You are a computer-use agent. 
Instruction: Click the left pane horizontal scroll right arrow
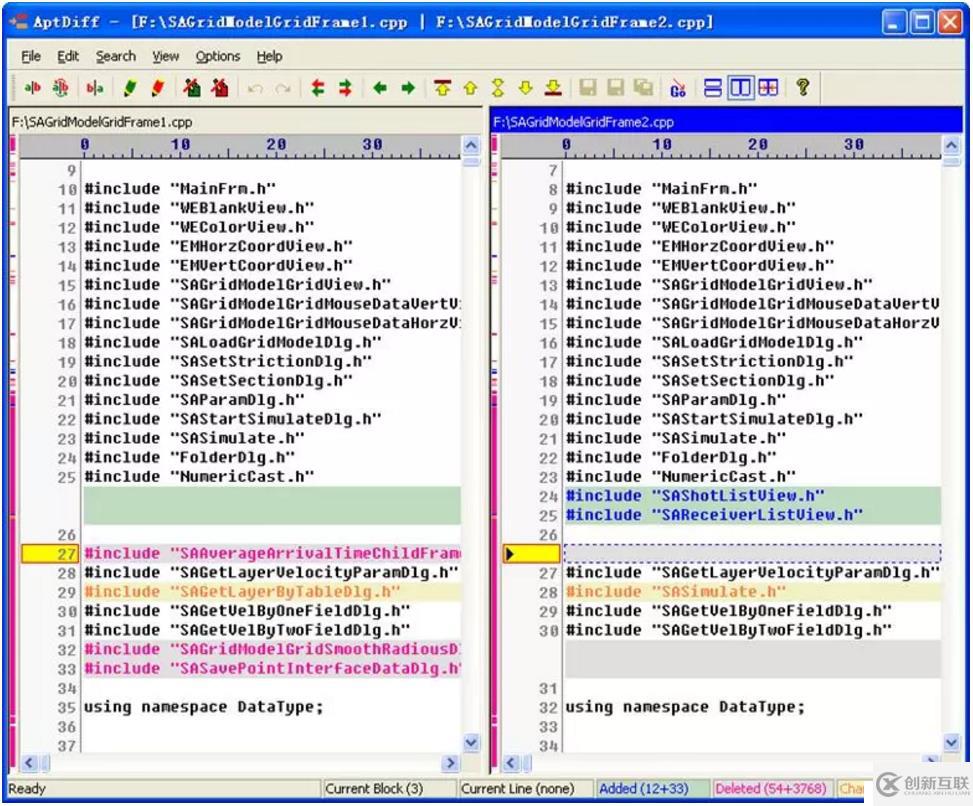tap(451, 763)
